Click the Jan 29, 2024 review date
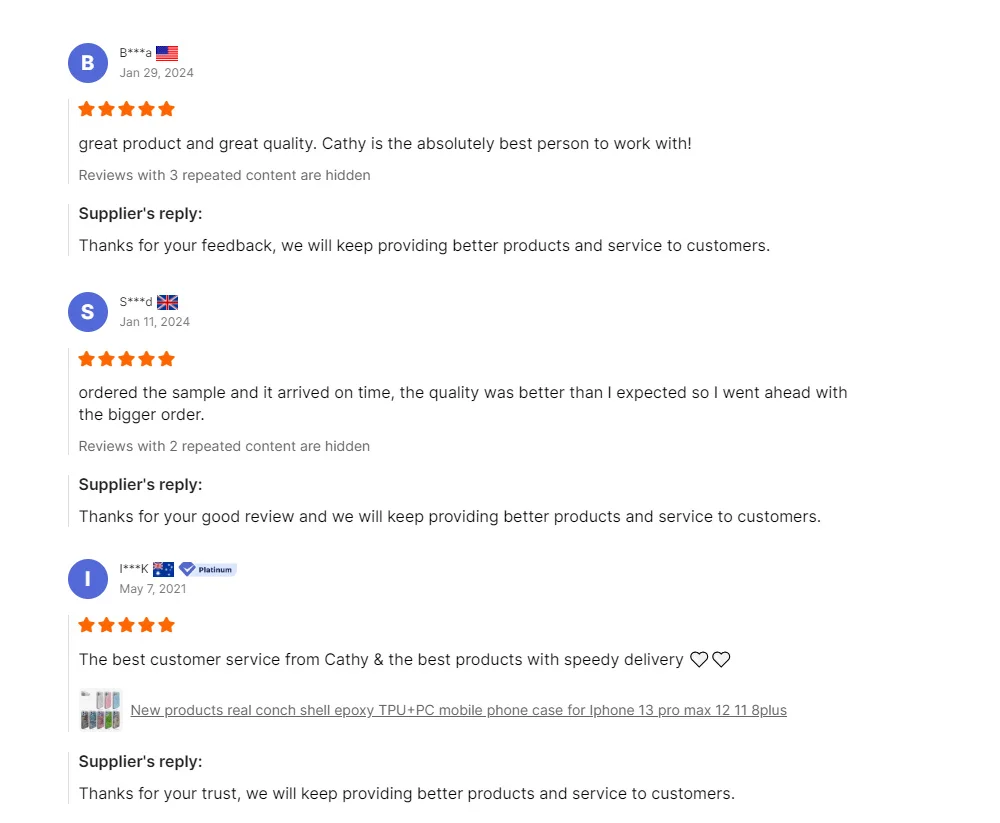Image resolution: width=1000 pixels, height=823 pixels. point(156,73)
